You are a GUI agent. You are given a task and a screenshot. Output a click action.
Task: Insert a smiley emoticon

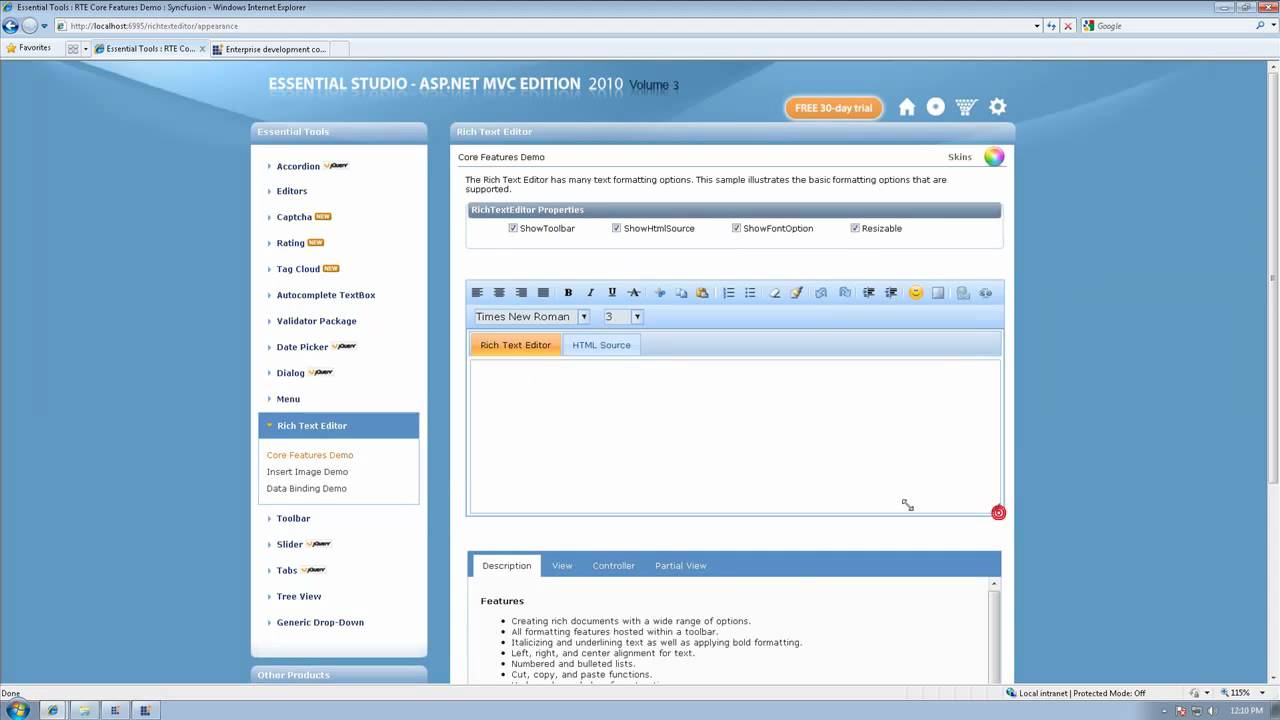click(915, 293)
